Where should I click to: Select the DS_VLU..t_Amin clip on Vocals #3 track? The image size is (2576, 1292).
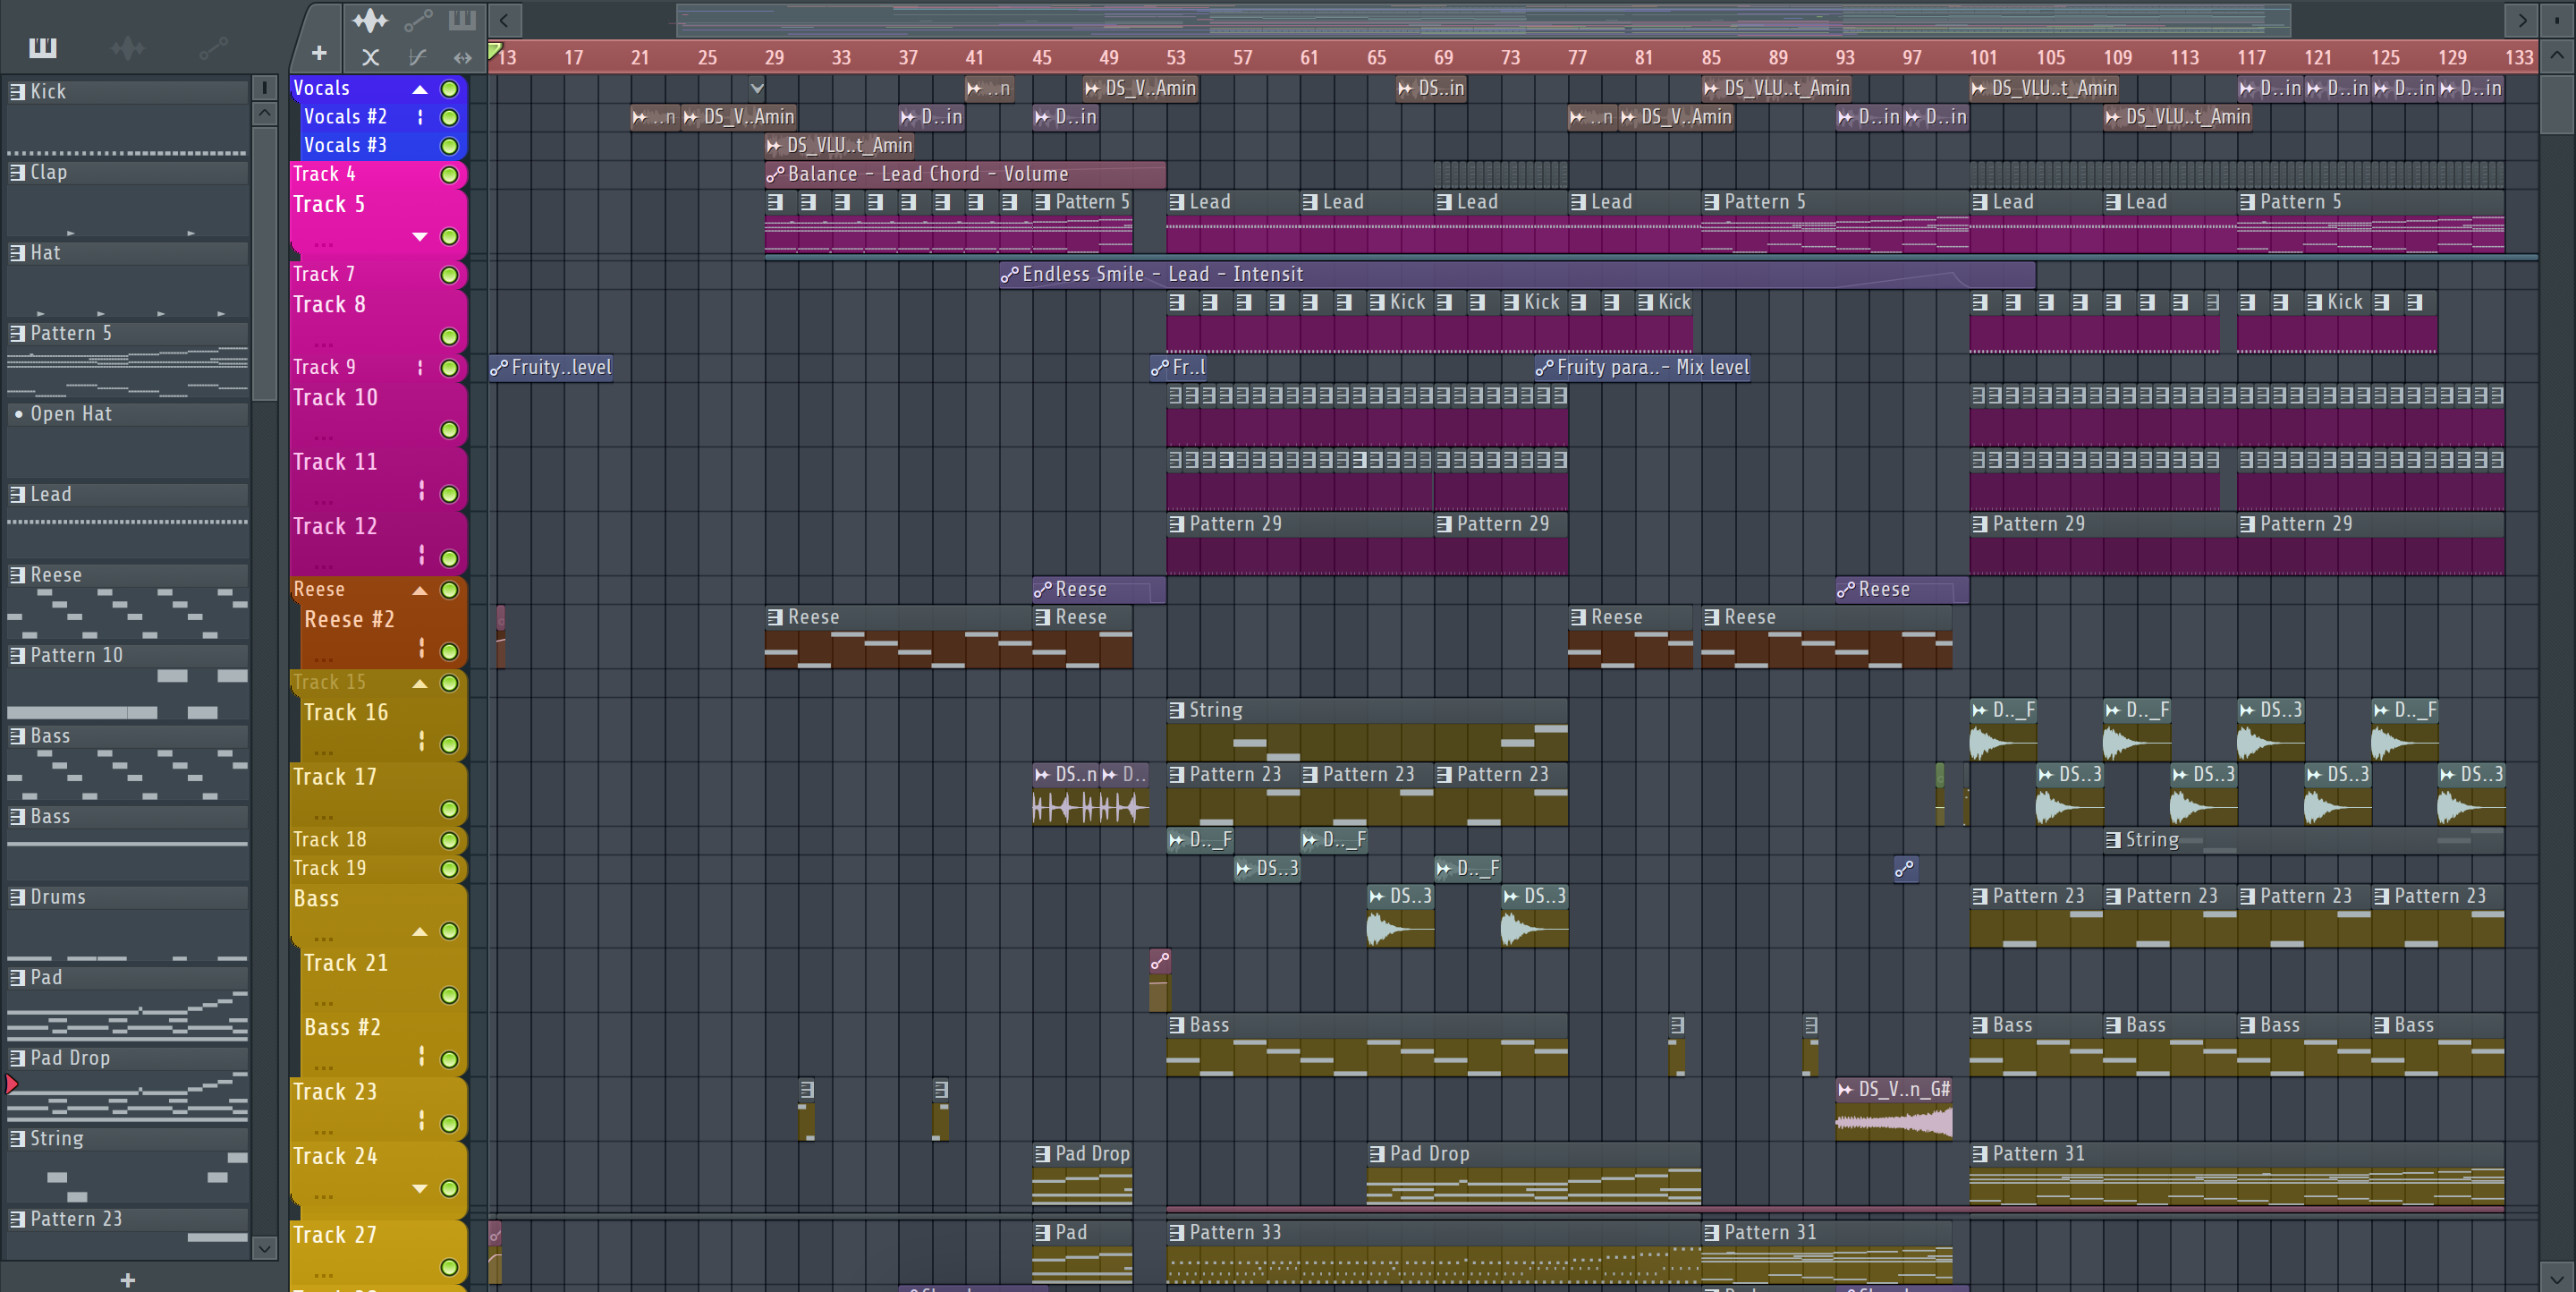point(840,146)
